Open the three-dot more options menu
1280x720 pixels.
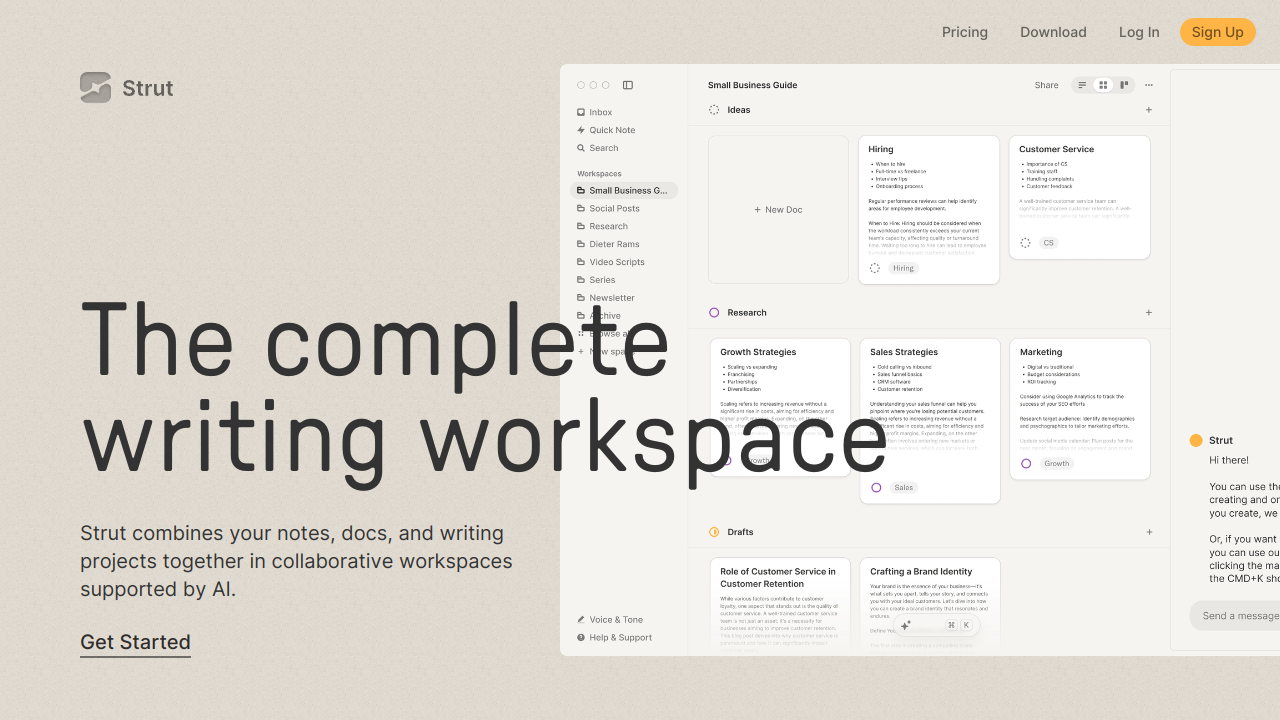tap(1149, 85)
